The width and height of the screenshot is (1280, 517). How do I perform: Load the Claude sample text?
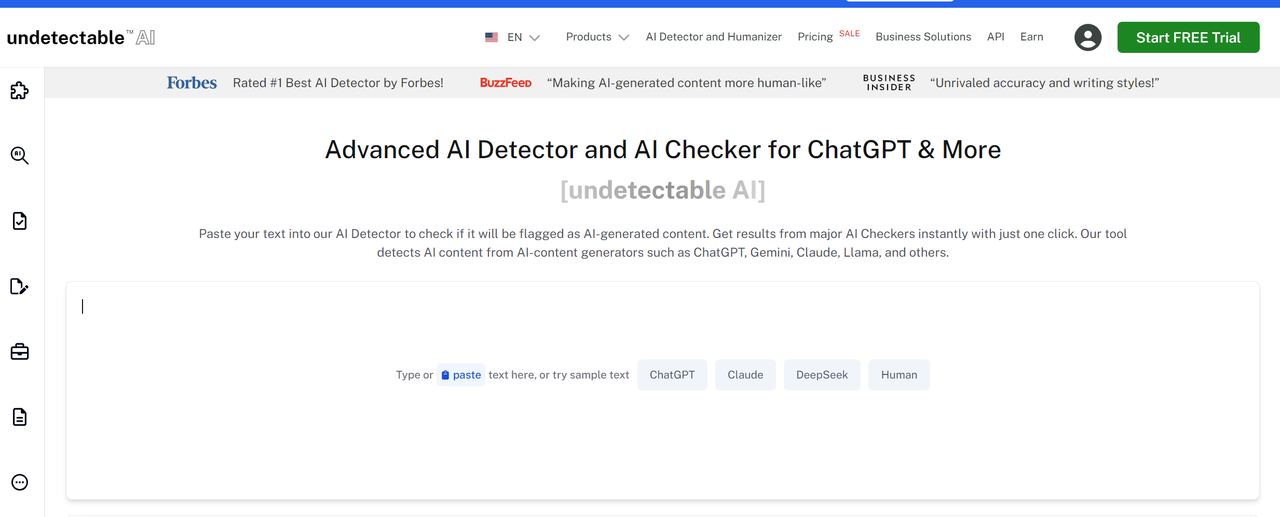point(746,375)
